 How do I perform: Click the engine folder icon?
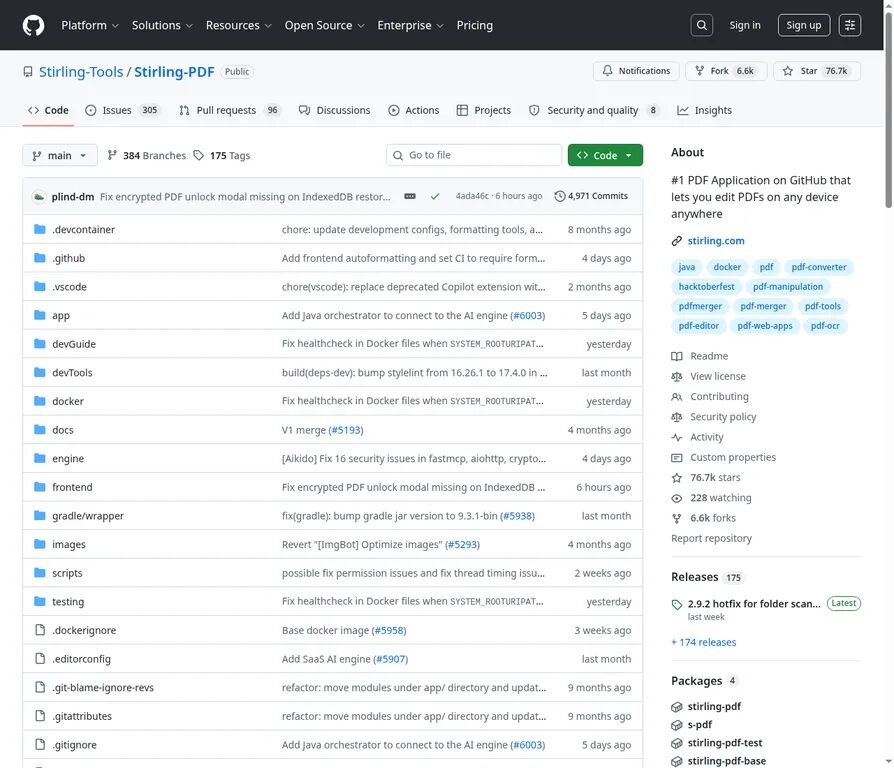point(39,458)
